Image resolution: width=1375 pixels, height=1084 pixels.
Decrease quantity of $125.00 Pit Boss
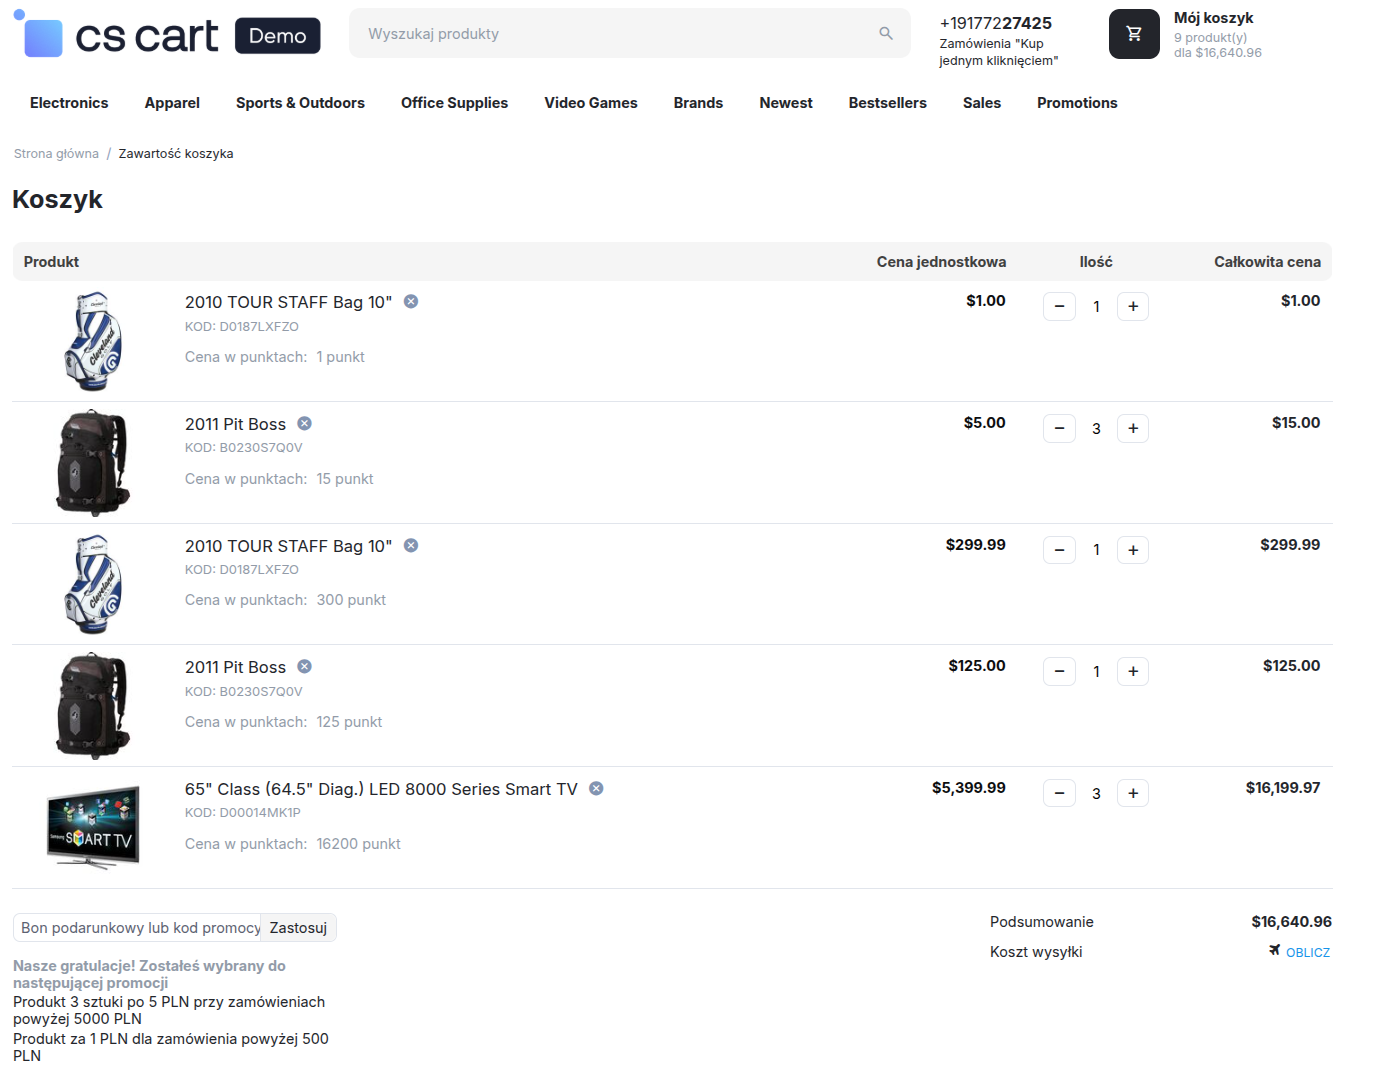1059,671
